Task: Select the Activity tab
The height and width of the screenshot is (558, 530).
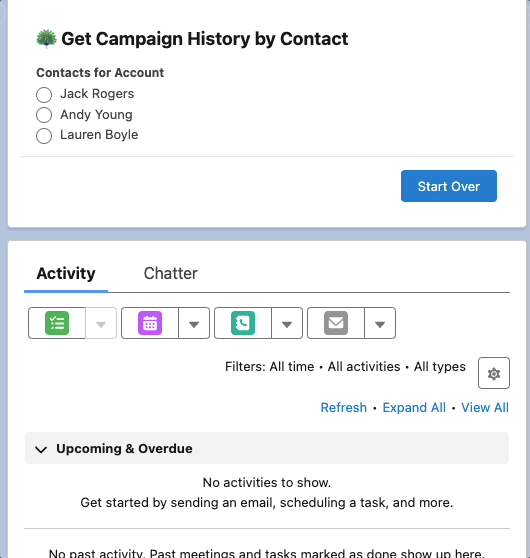Action: (66, 273)
